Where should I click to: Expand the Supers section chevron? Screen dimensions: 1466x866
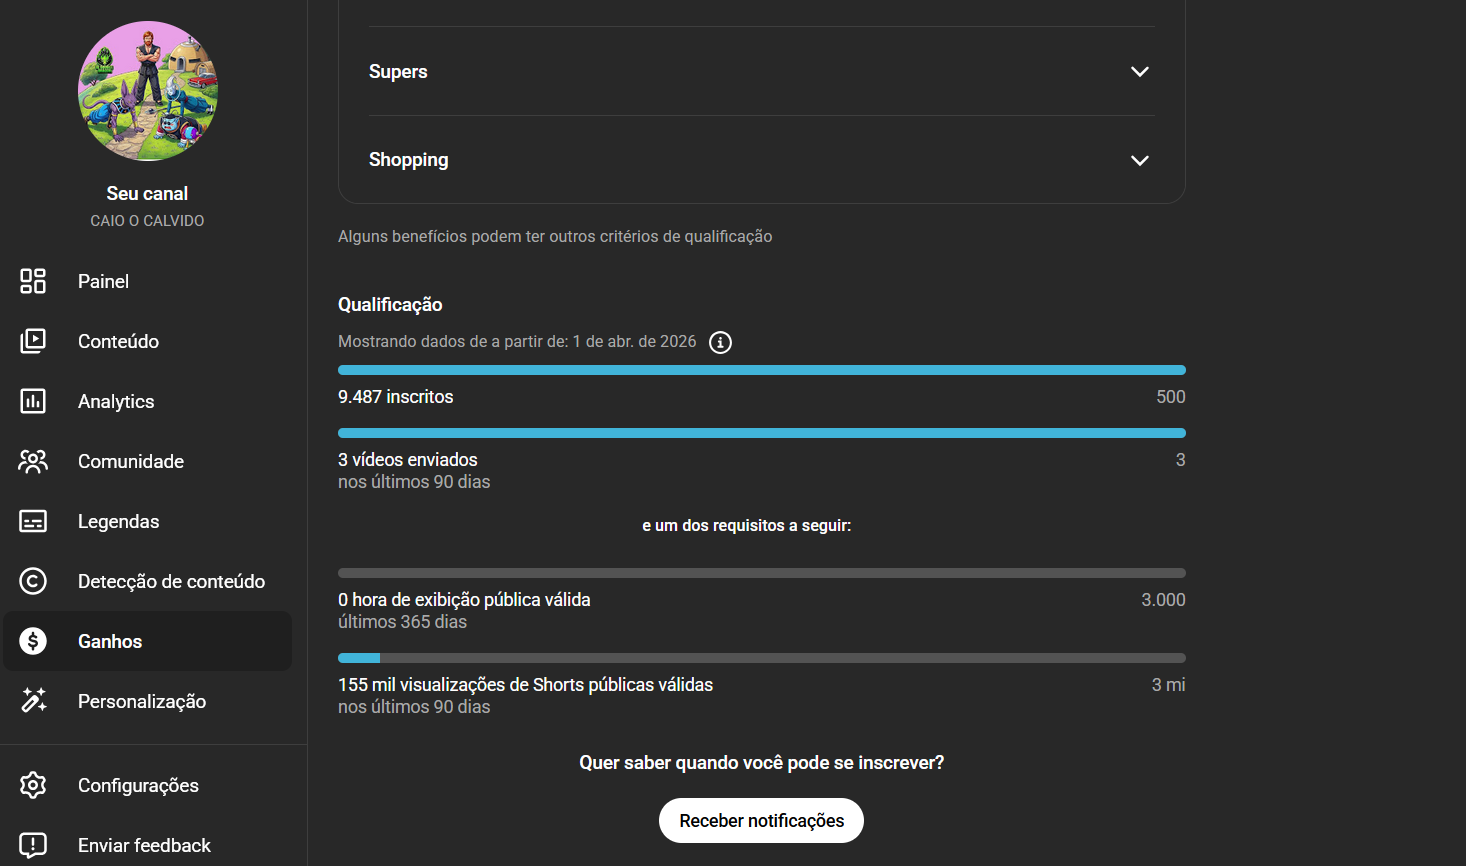pyautogui.click(x=1139, y=72)
